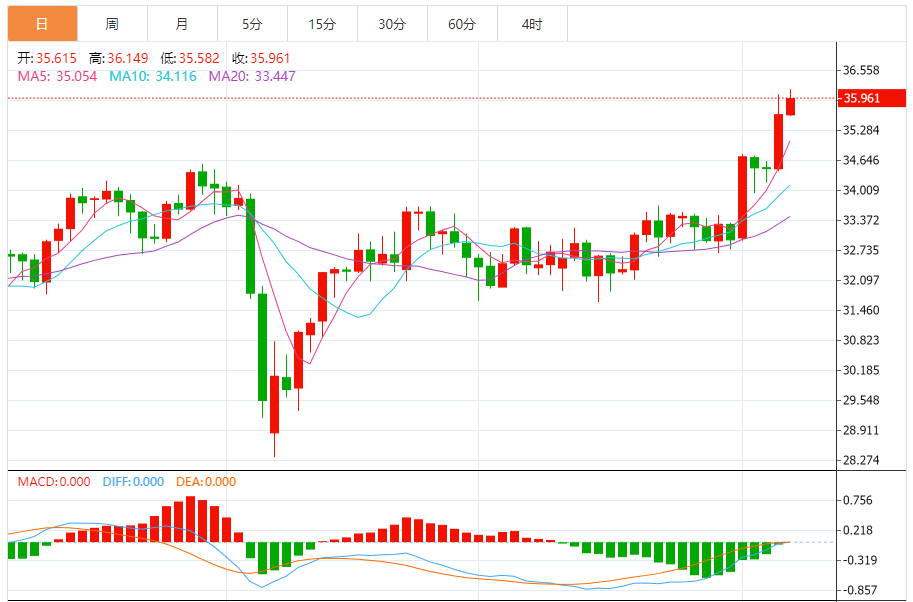Click the 33.372 price axis label
913x602 pixels.
pos(861,221)
